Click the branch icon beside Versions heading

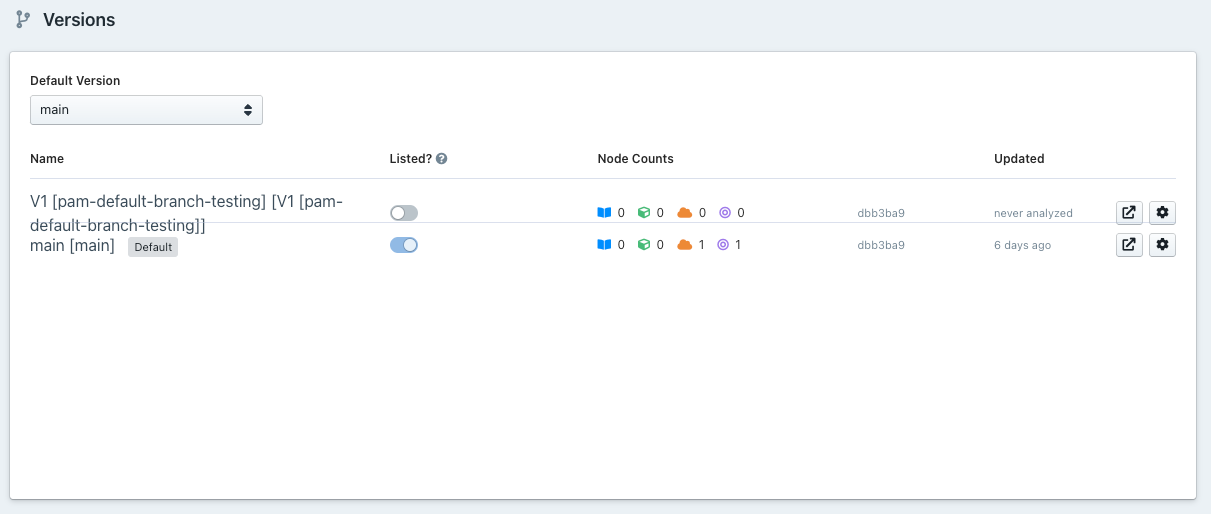pos(23,19)
